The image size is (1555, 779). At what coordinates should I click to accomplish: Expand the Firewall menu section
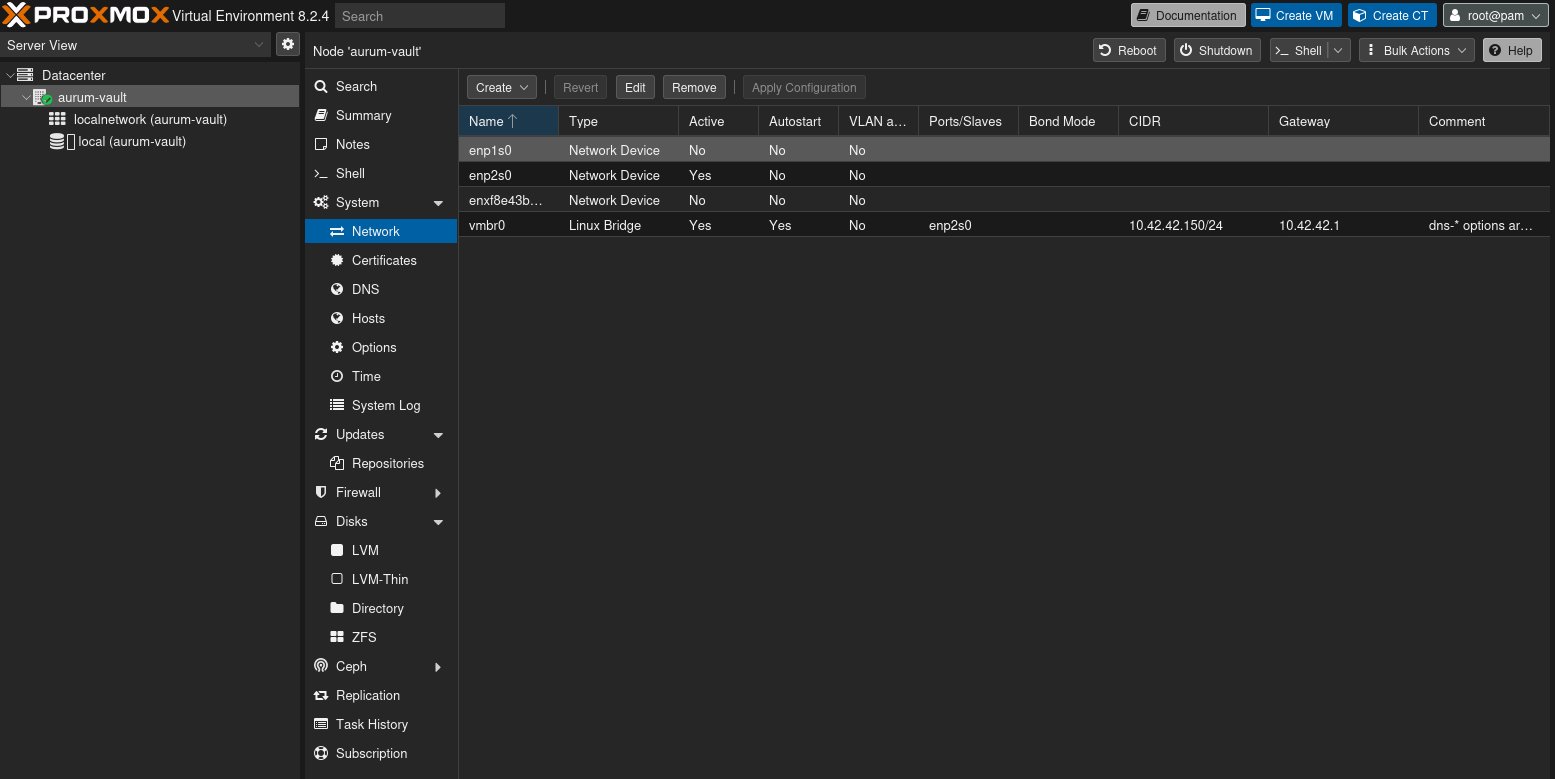point(438,493)
